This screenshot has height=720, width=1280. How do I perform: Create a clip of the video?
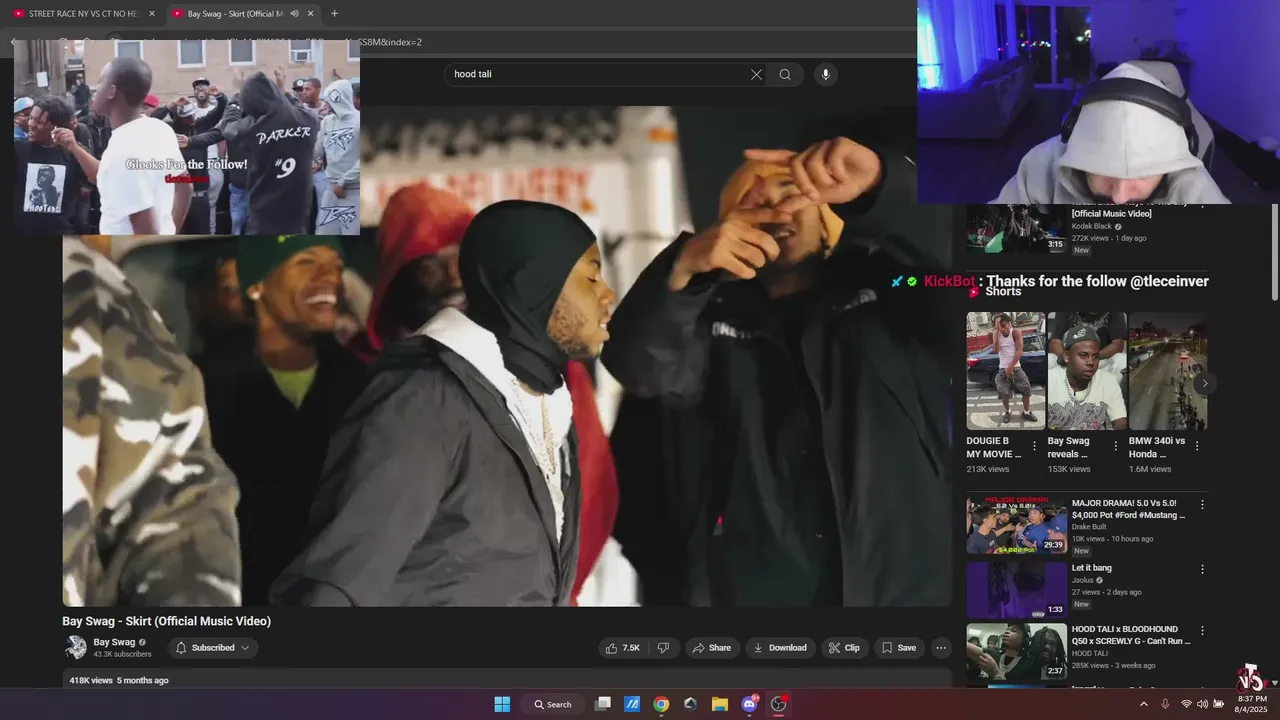tap(844, 648)
